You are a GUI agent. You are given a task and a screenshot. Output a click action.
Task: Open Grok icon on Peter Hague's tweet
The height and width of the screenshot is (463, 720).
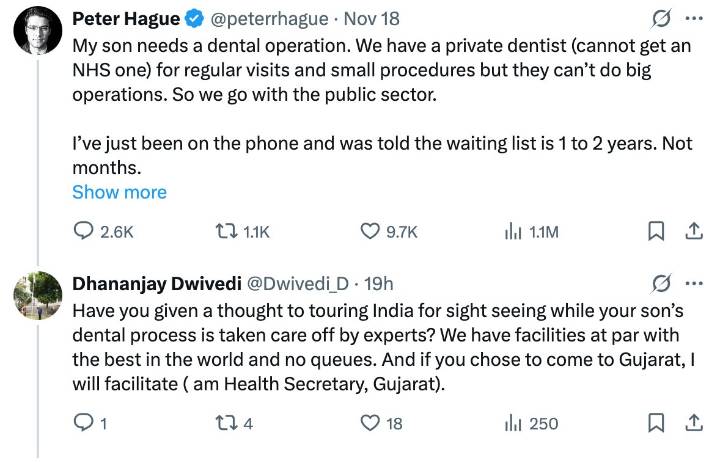tap(660, 19)
